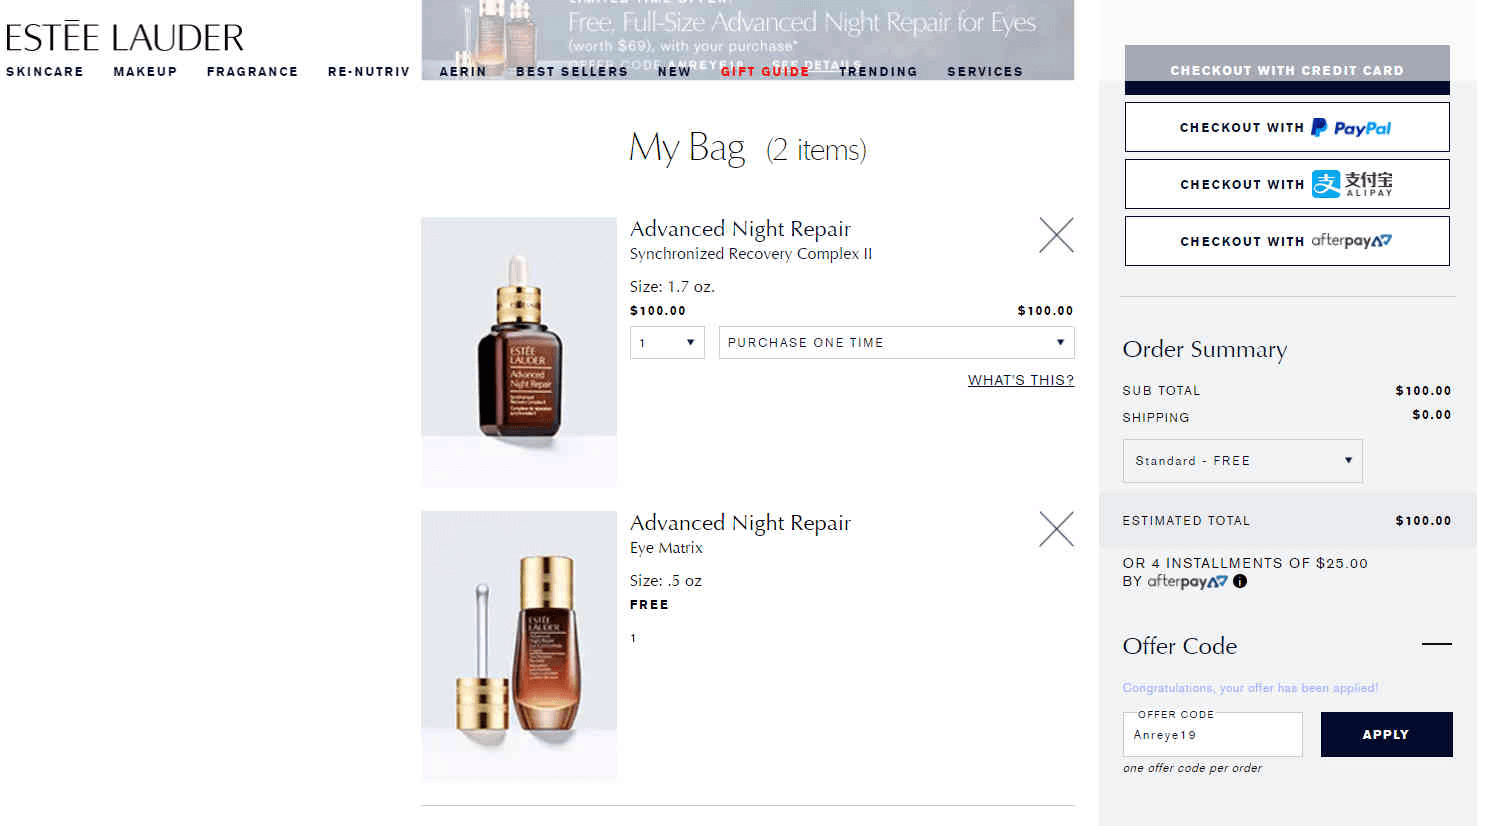The width and height of the screenshot is (1488, 826).
Task: Open the Re-Nutriv menu
Action: 369,72
